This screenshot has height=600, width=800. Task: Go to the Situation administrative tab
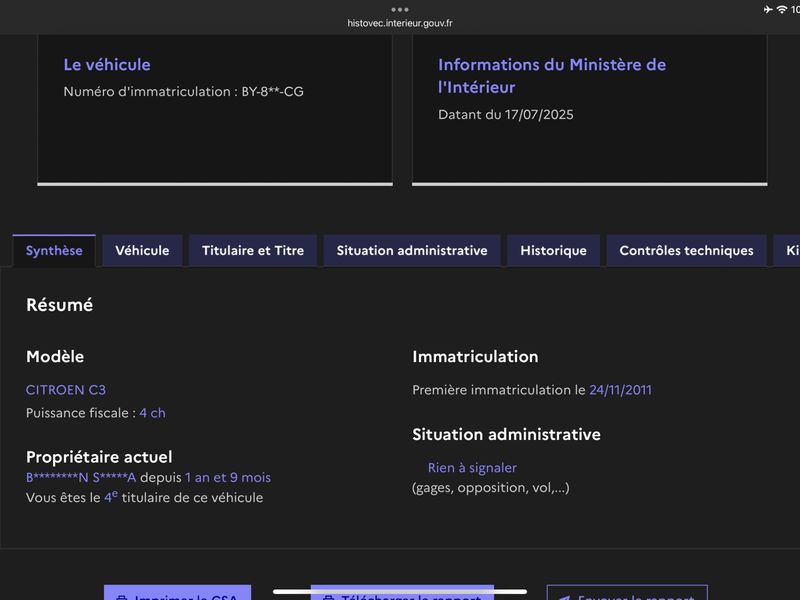(412, 251)
